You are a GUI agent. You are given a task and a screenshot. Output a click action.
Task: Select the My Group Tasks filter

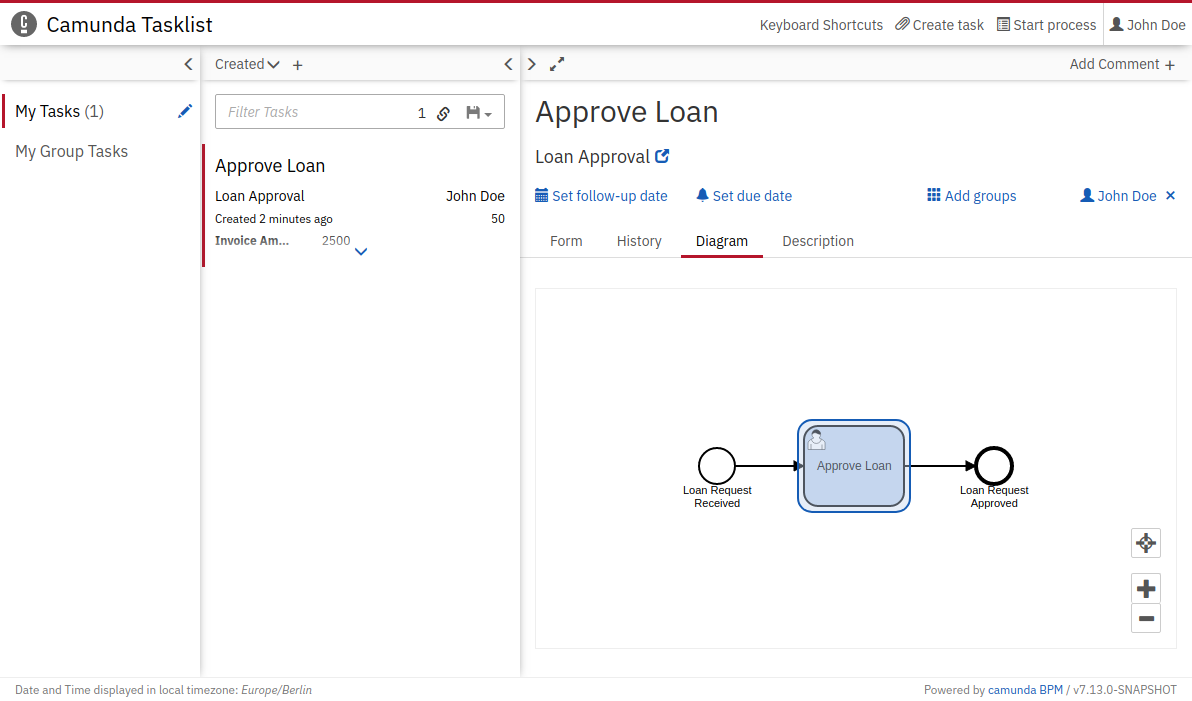pyautogui.click(x=72, y=151)
